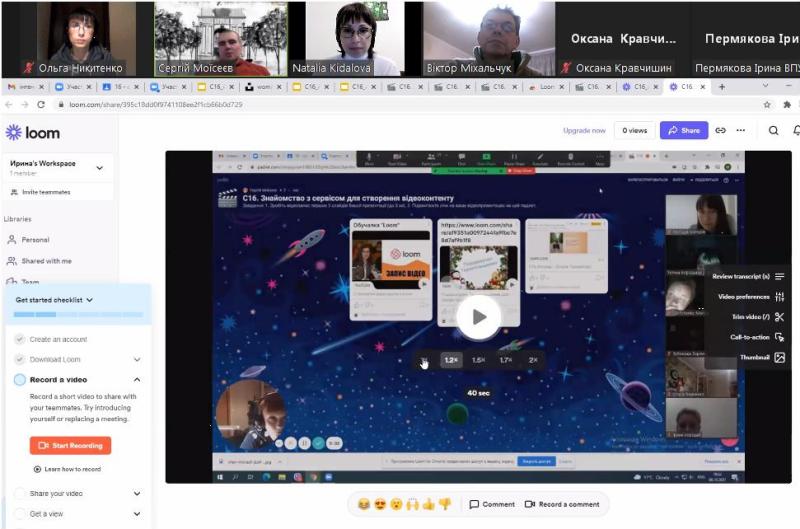Open Review transcript option
The image size is (800, 529).
click(779, 276)
